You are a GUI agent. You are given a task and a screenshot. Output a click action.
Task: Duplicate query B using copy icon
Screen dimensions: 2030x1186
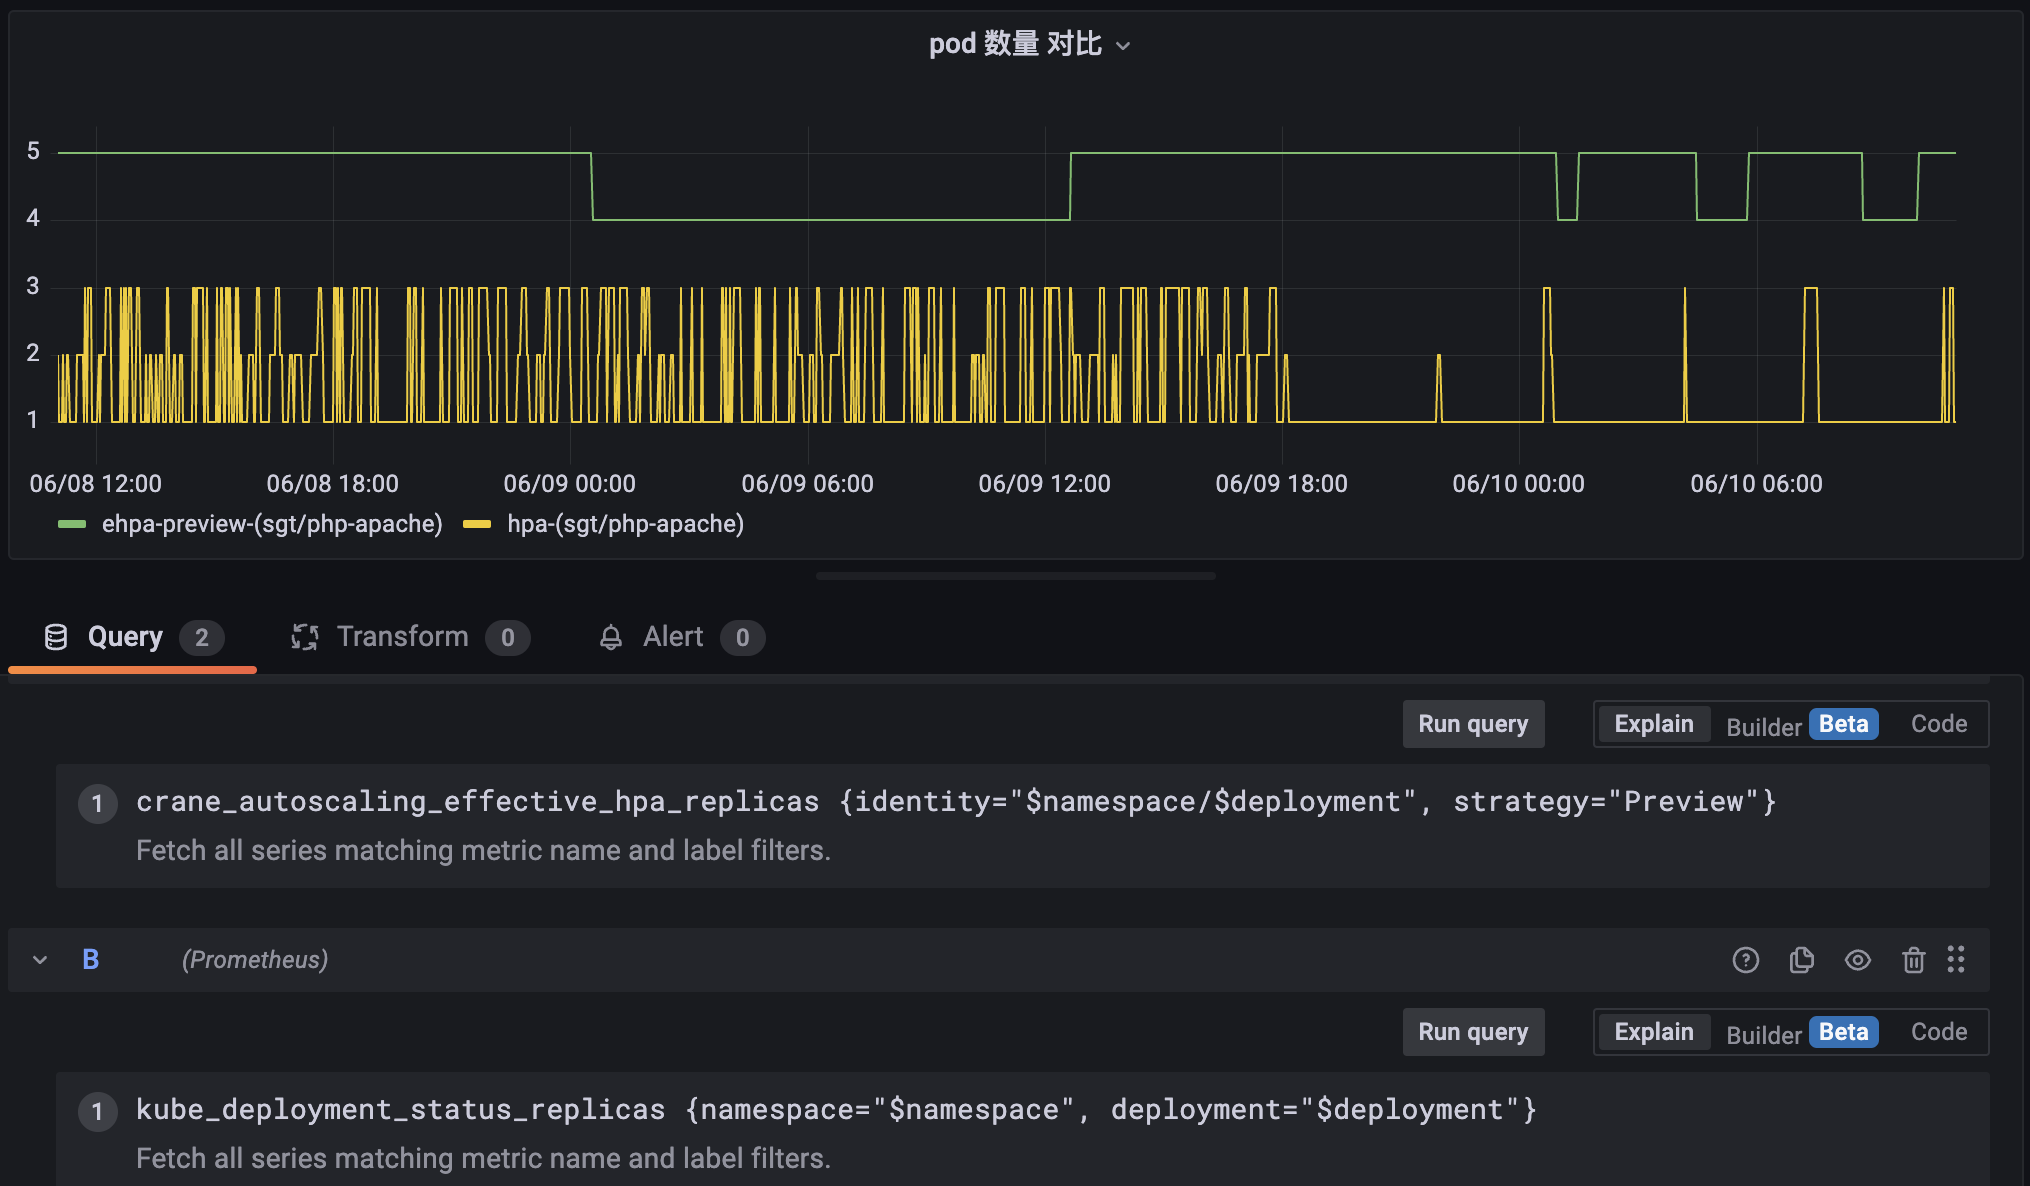(1801, 960)
